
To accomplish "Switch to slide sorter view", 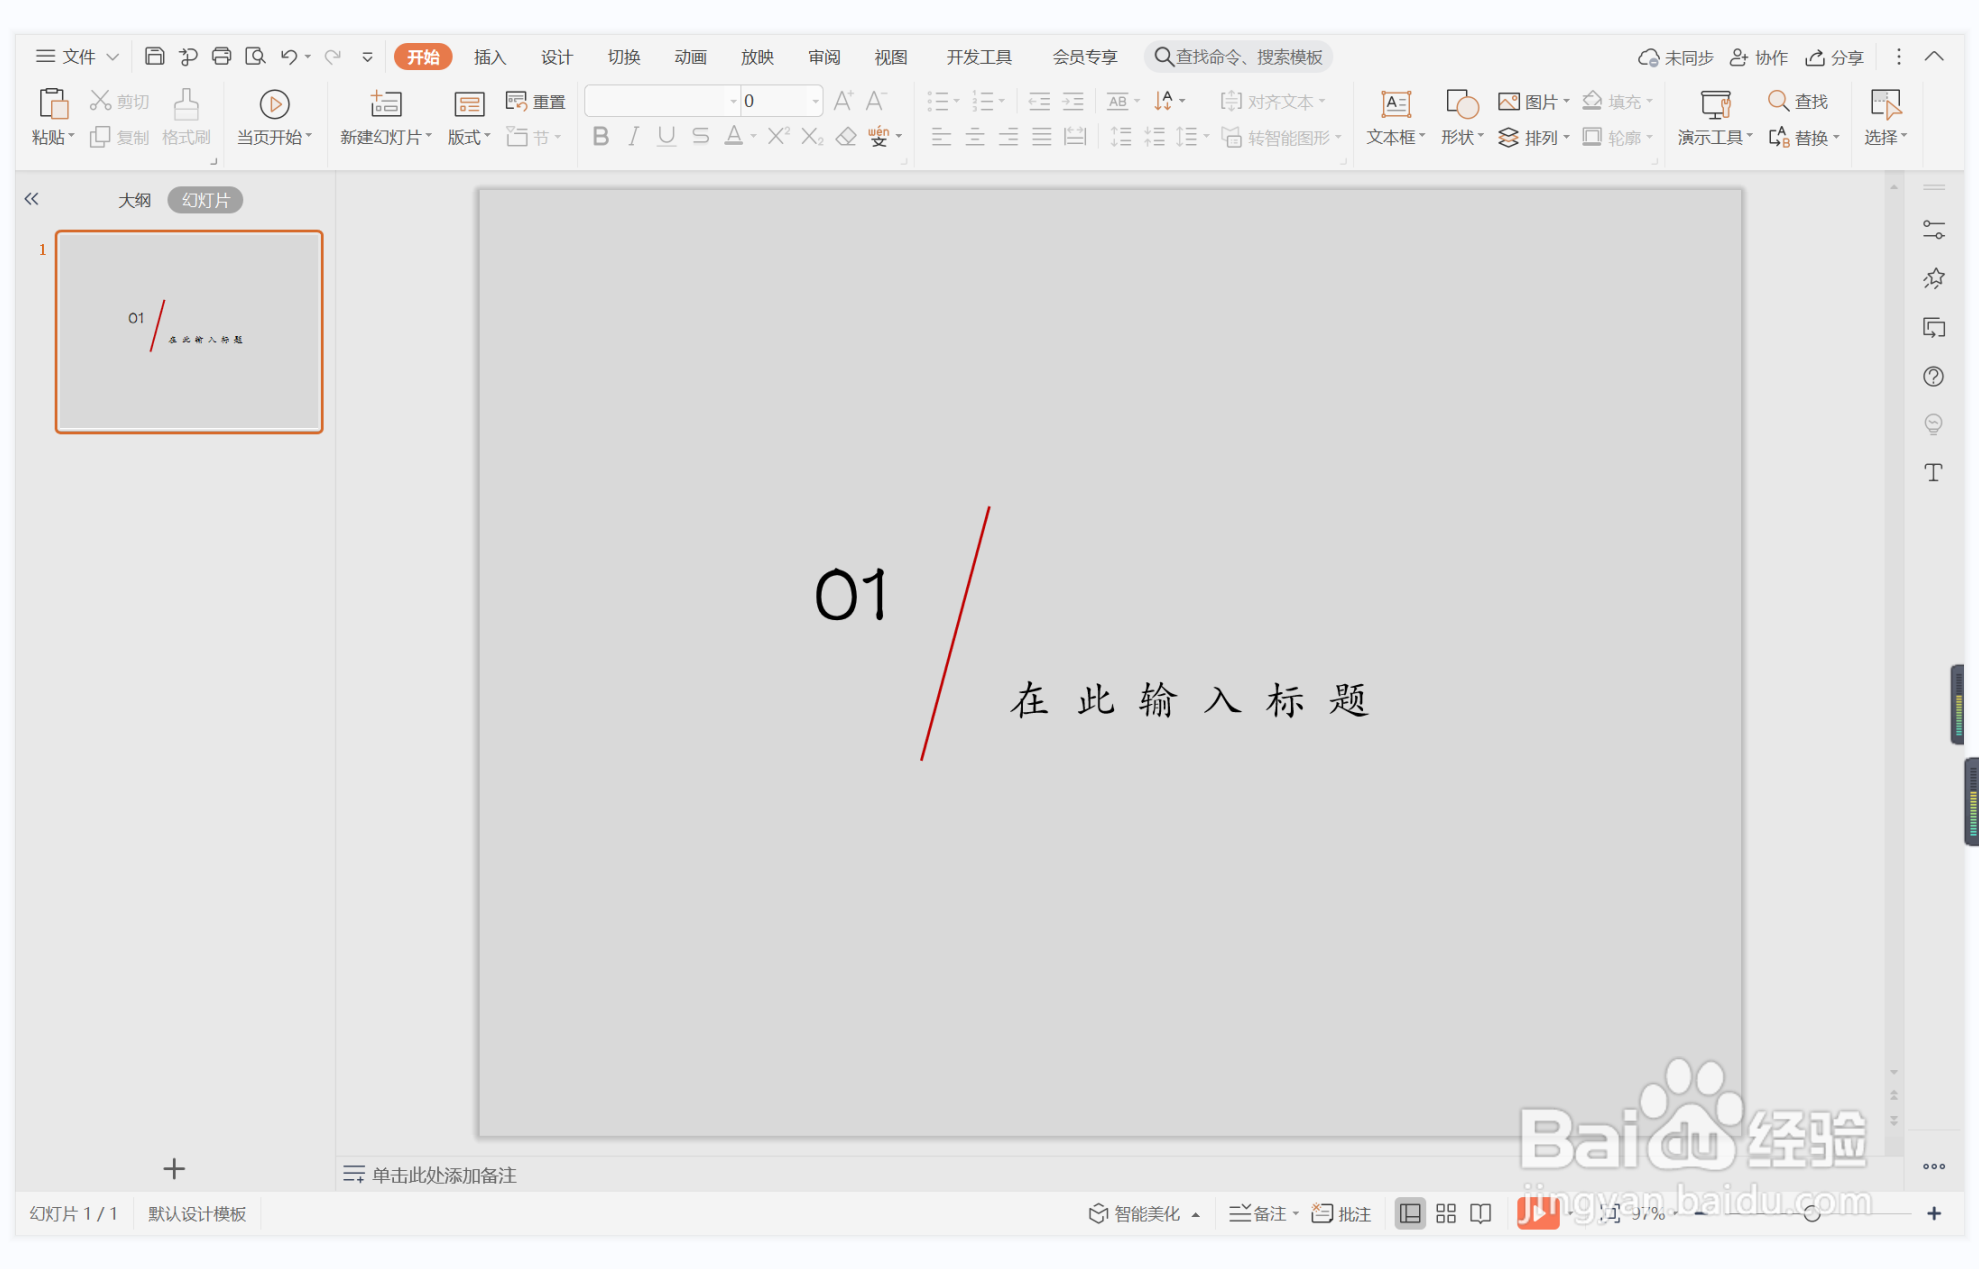I will (1445, 1213).
